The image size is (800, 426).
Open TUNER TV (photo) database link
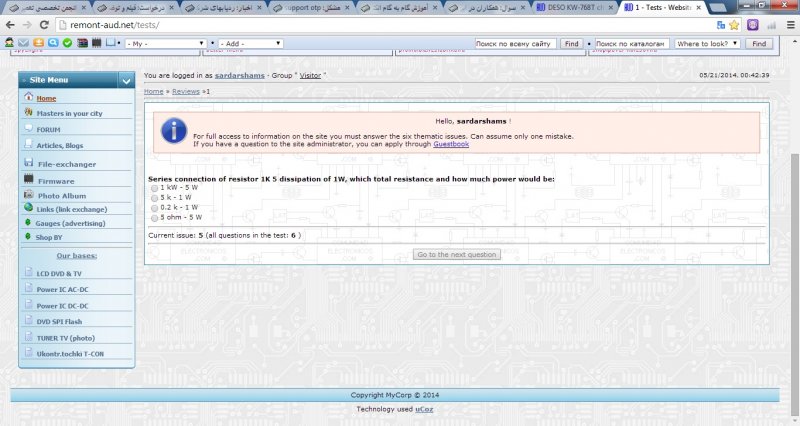point(66,338)
